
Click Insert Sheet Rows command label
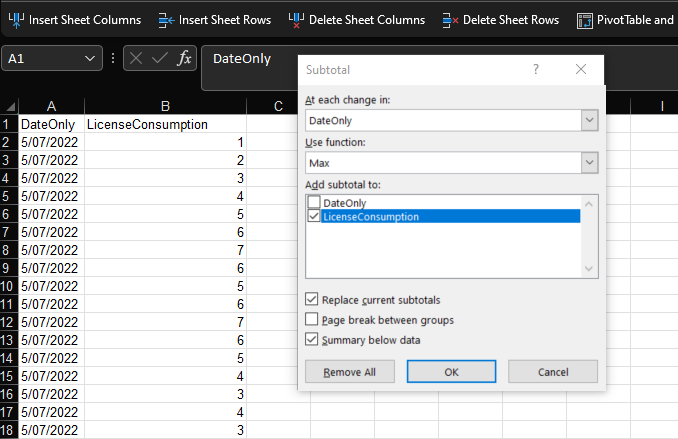tap(225, 20)
